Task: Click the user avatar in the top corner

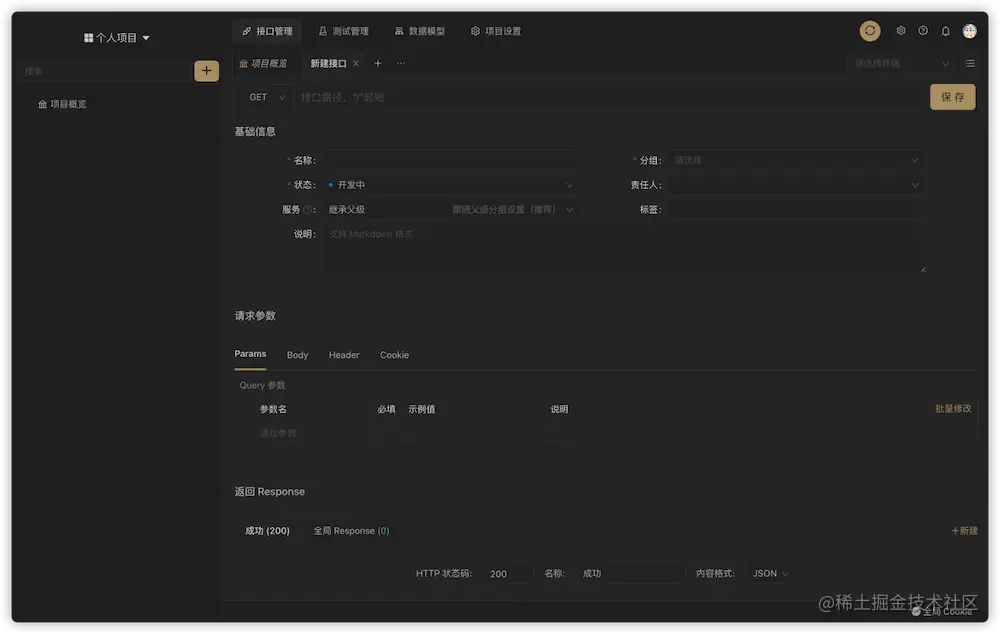Action: click(x=969, y=30)
